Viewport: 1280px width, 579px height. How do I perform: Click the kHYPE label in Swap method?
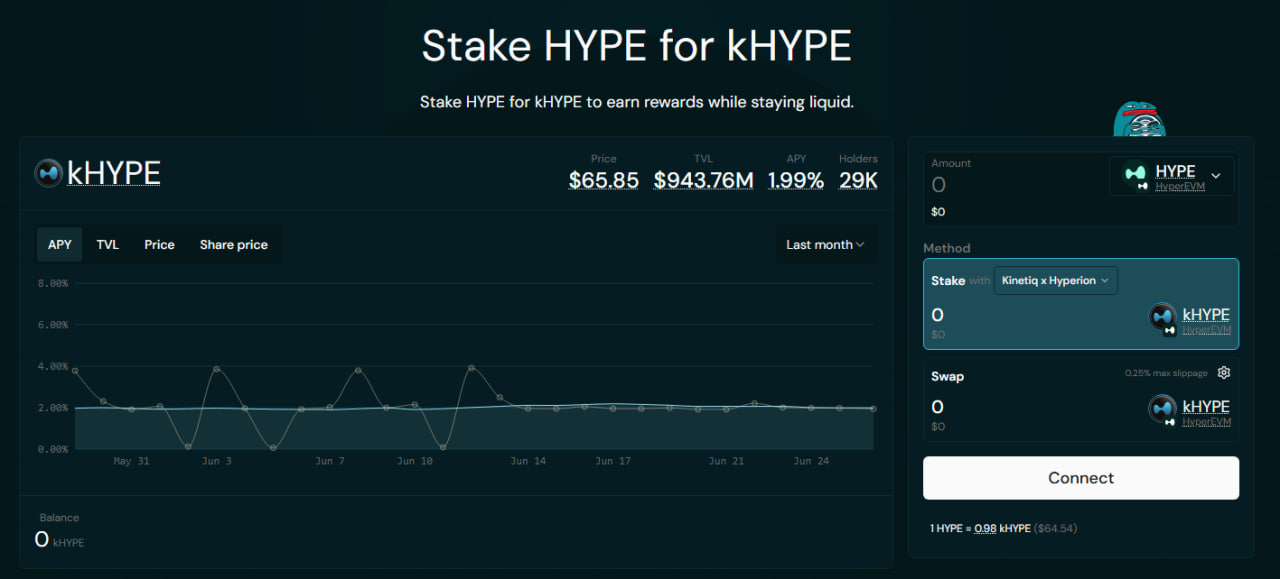[x=1206, y=406]
